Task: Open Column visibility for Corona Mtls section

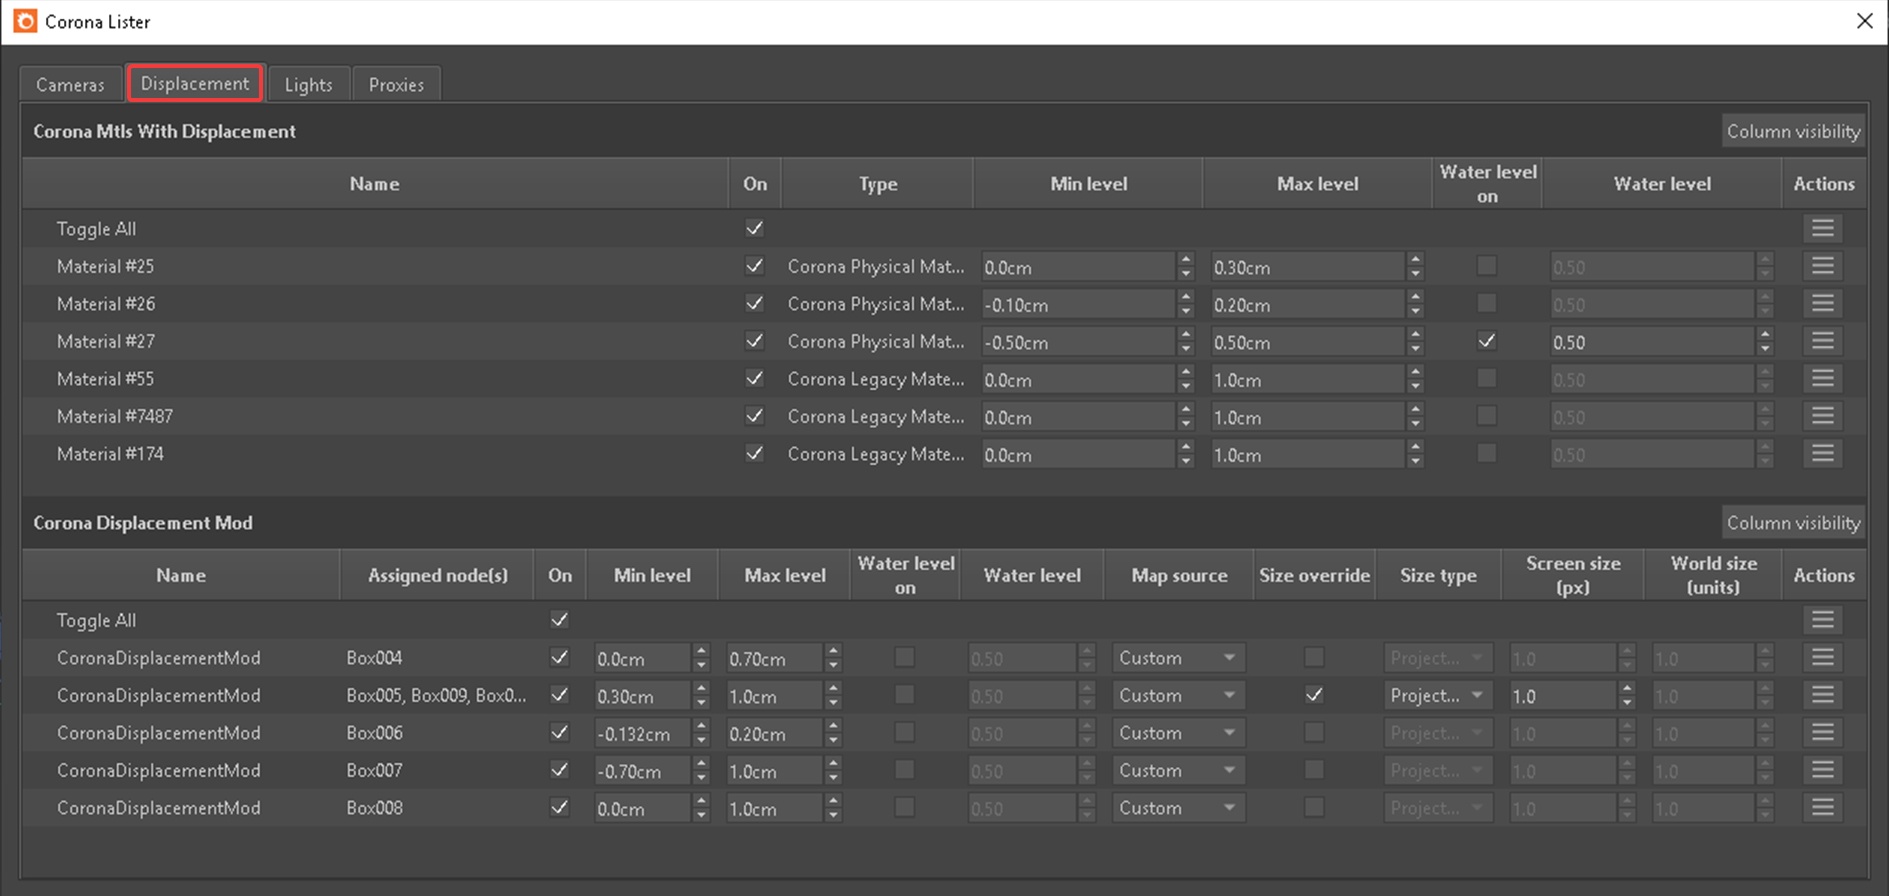Action: point(1793,131)
